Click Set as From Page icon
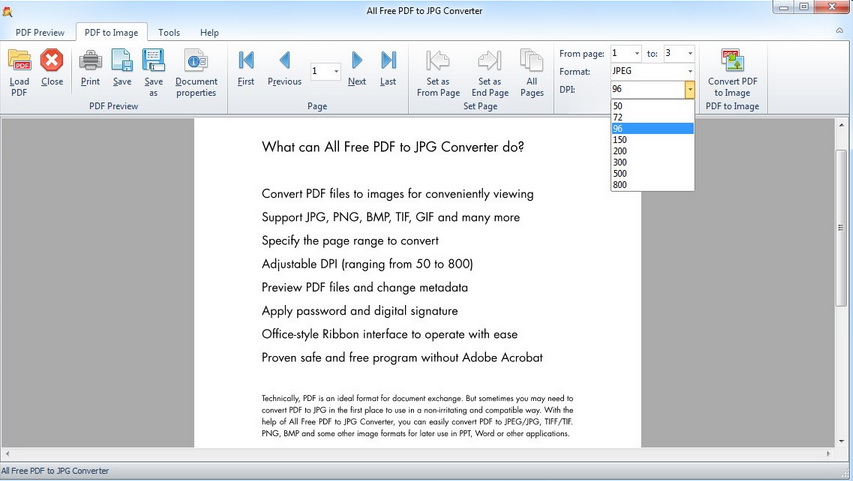Viewport: 853px width, 481px height. click(438, 60)
